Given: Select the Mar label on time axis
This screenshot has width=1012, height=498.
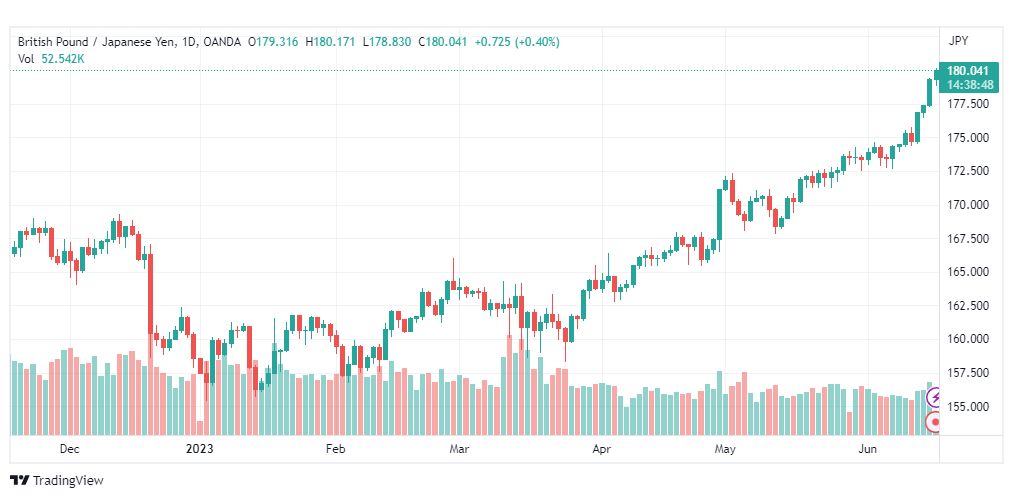Looking at the screenshot, I should click(x=458, y=449).
